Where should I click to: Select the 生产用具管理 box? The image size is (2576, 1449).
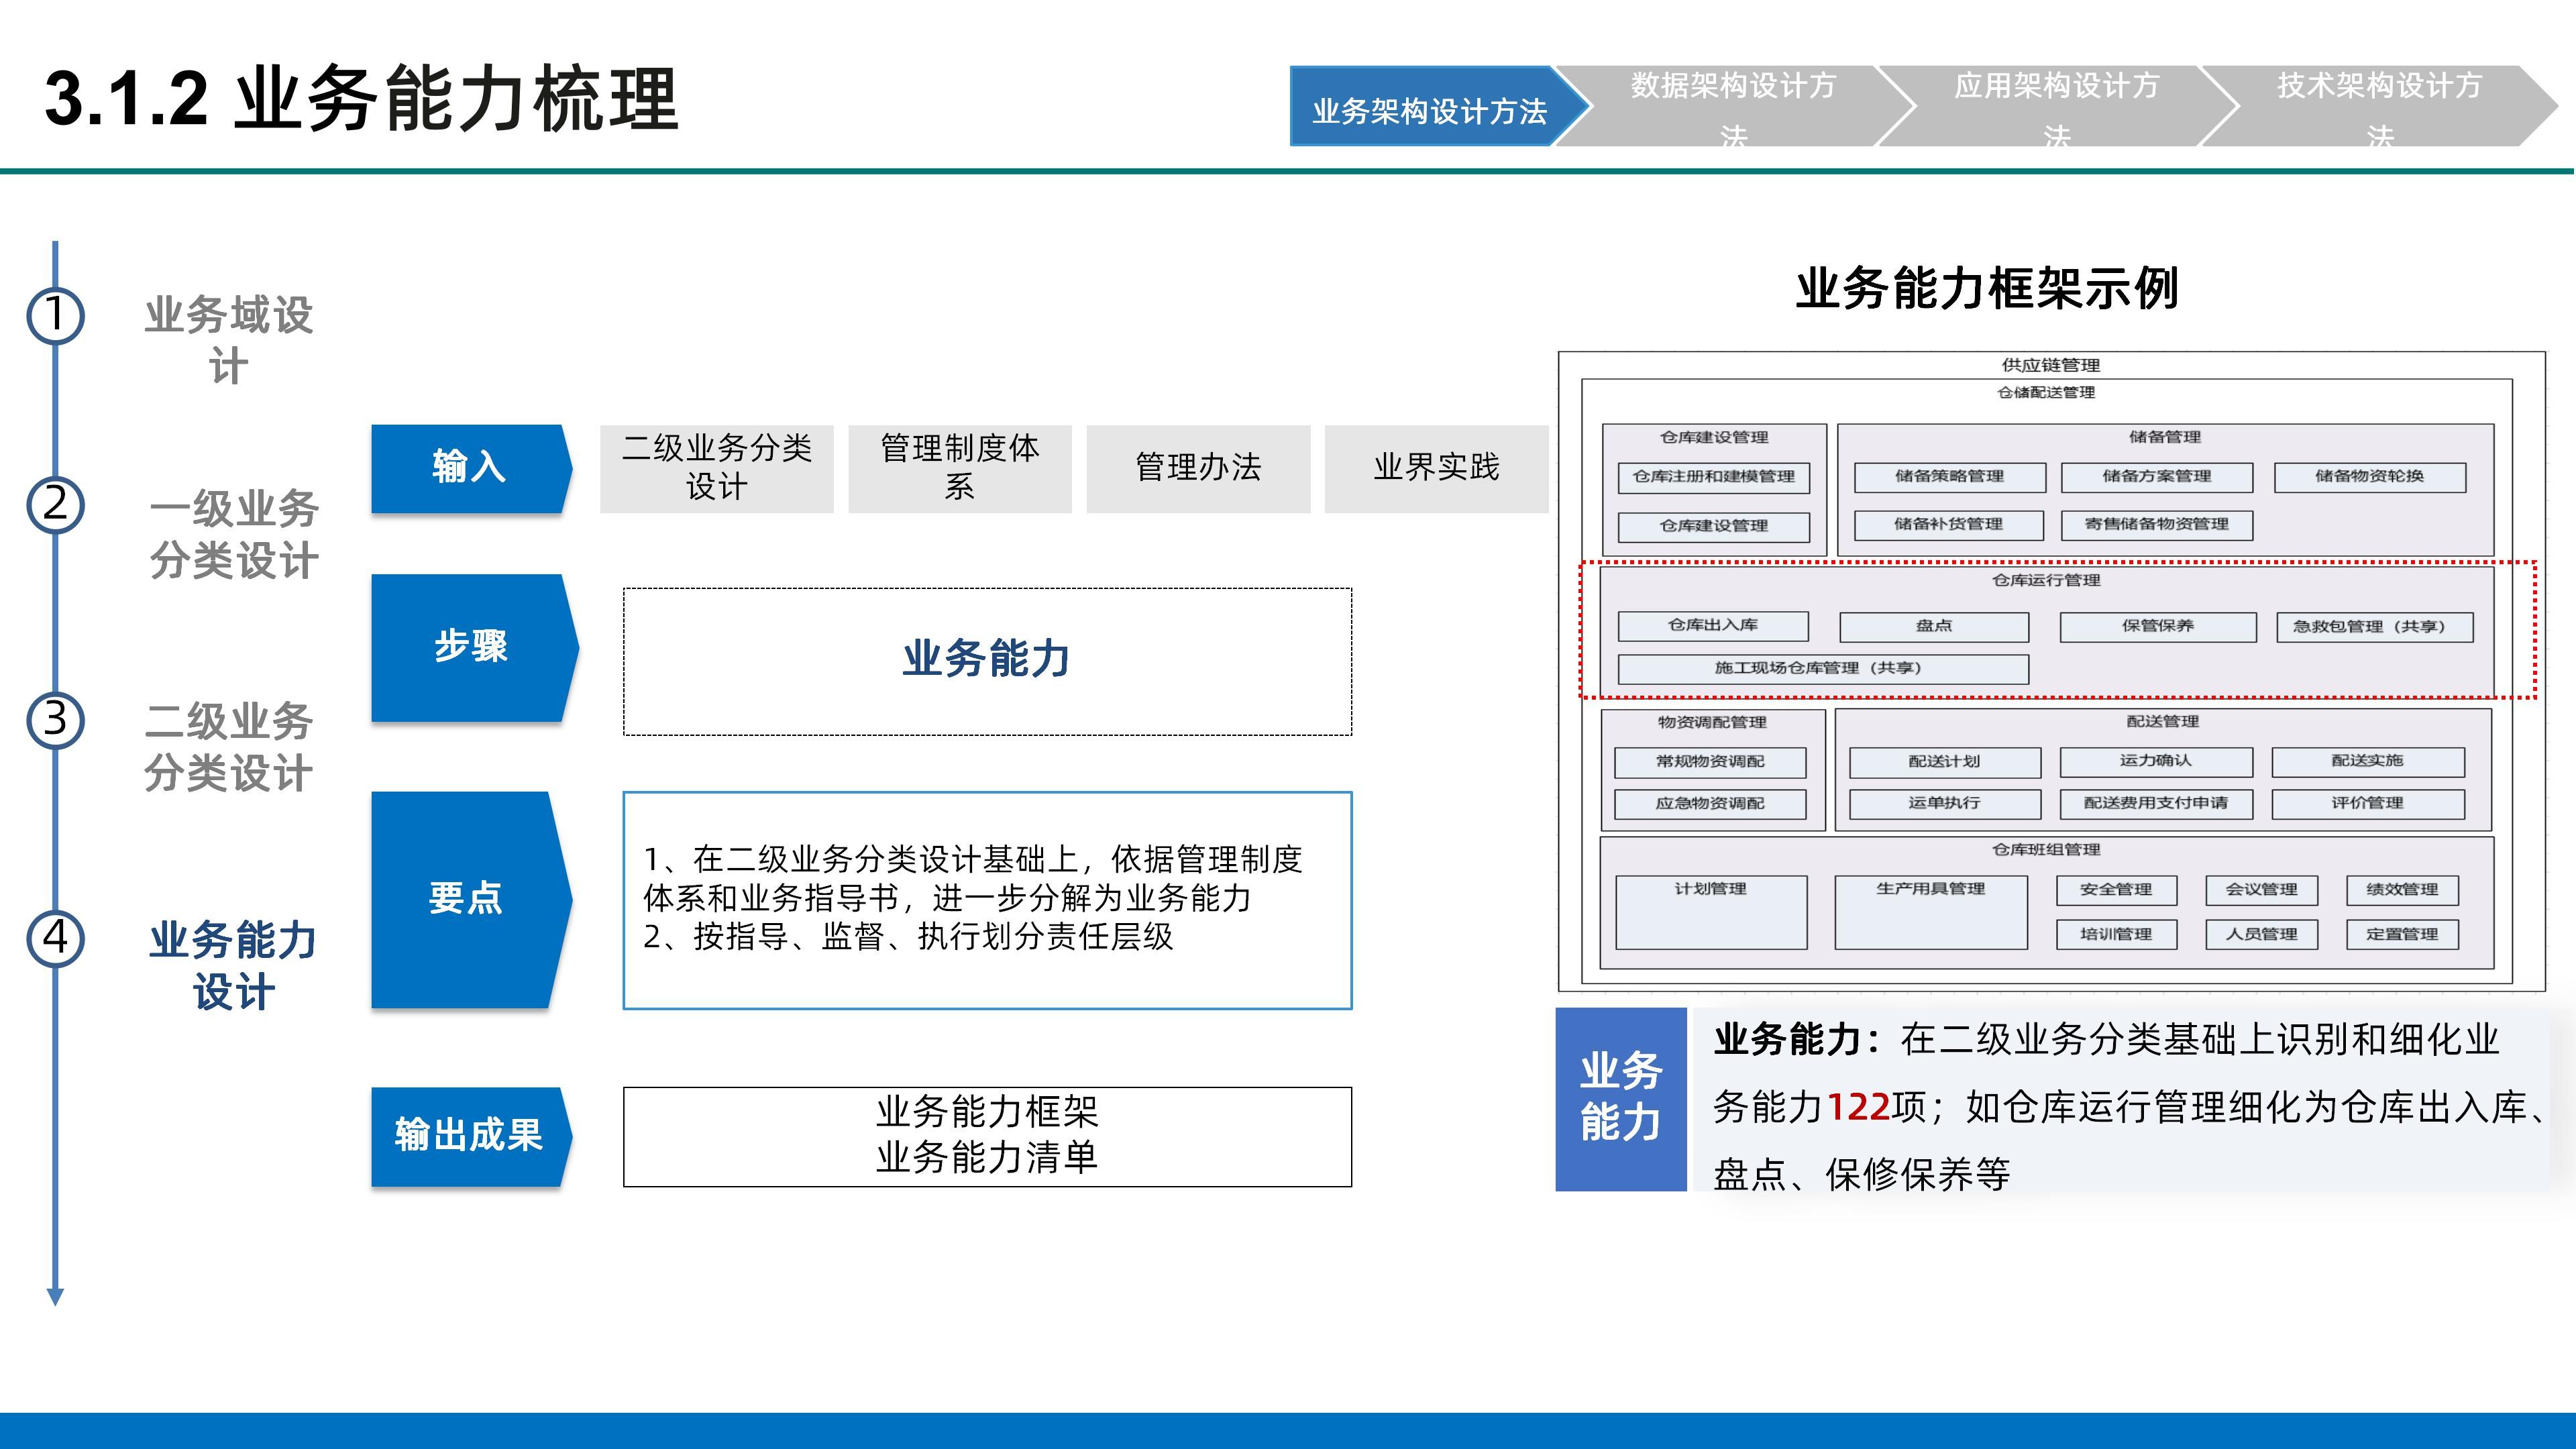[x=1931, y=913]
